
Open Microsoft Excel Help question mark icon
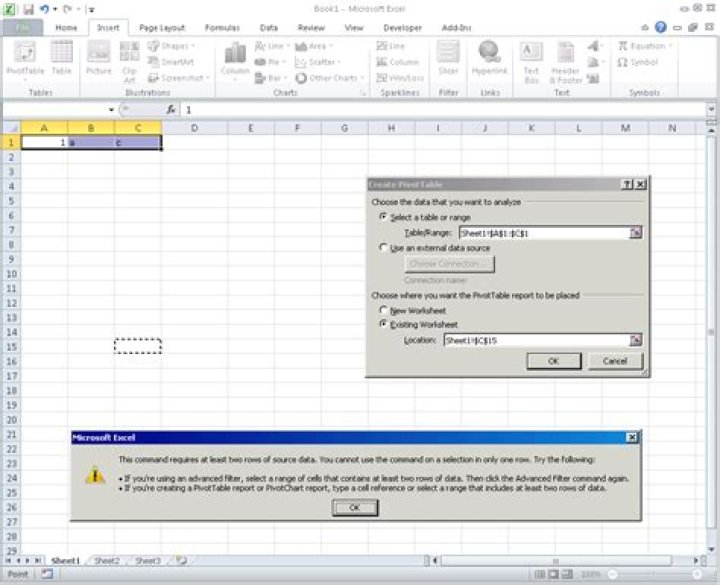tap(661, 27)
